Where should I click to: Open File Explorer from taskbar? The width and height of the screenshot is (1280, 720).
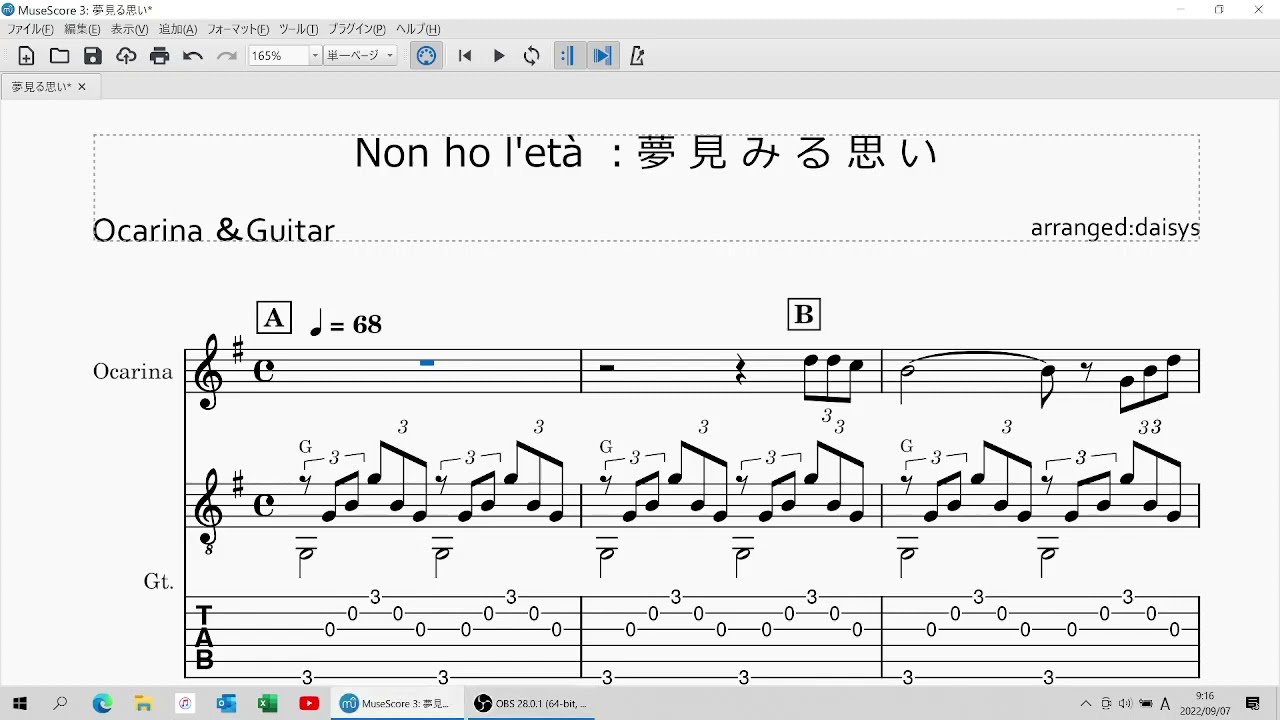coord(143,703)
